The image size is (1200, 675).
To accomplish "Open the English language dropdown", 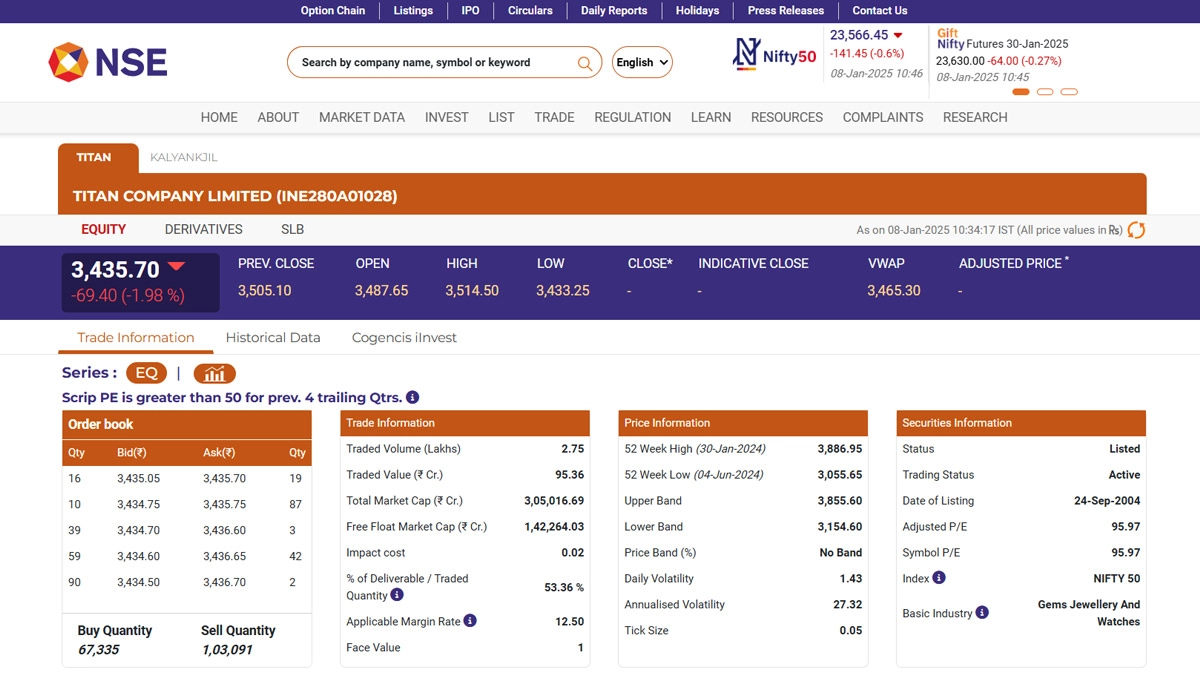I will click(642, 62).
